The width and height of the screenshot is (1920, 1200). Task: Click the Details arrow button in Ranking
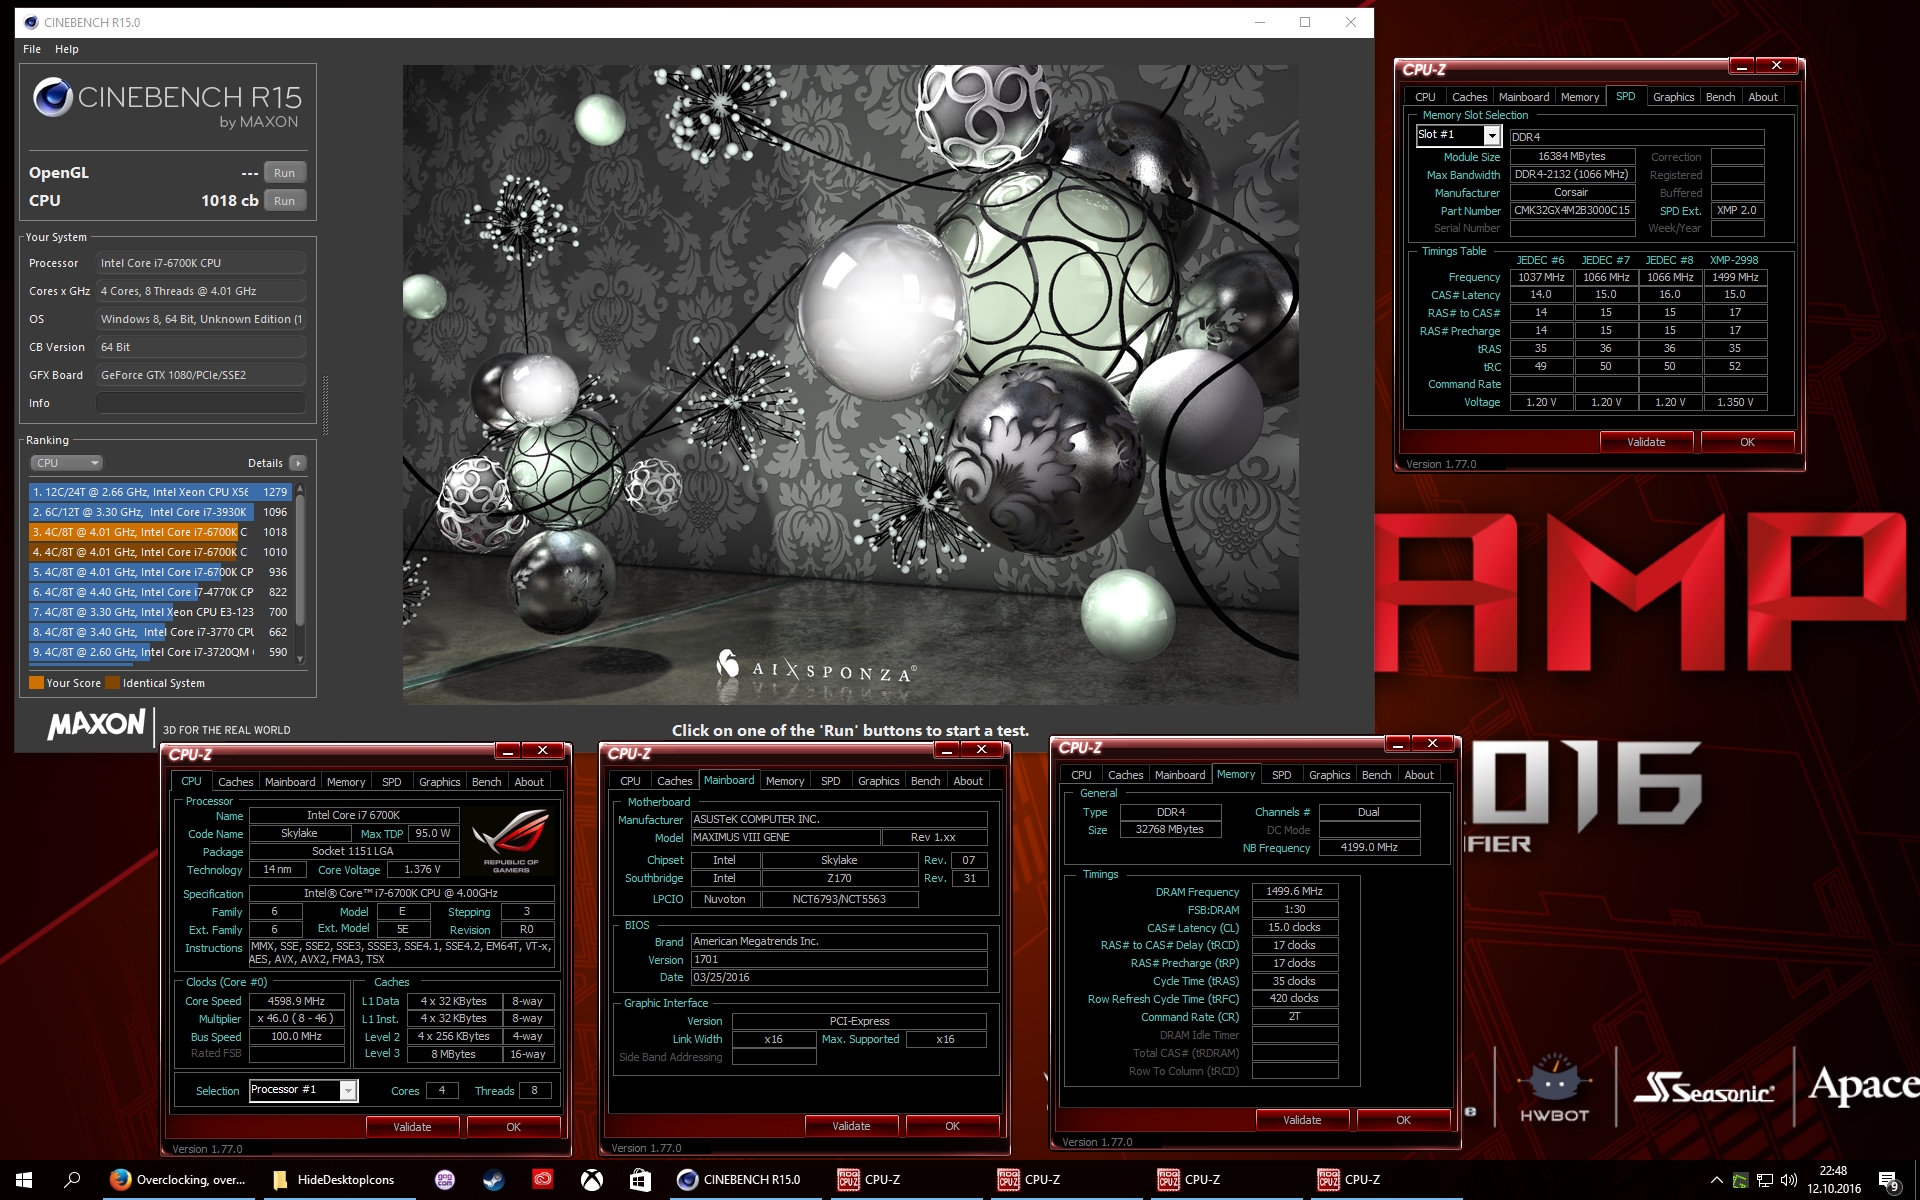[297, 463]
